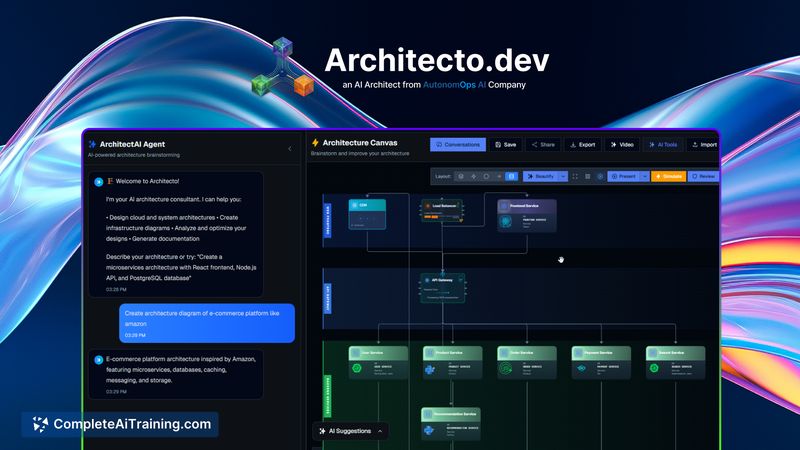Select the first layout icon after Layout label
This screenshot has width=800, height=450.
(461, 176)
